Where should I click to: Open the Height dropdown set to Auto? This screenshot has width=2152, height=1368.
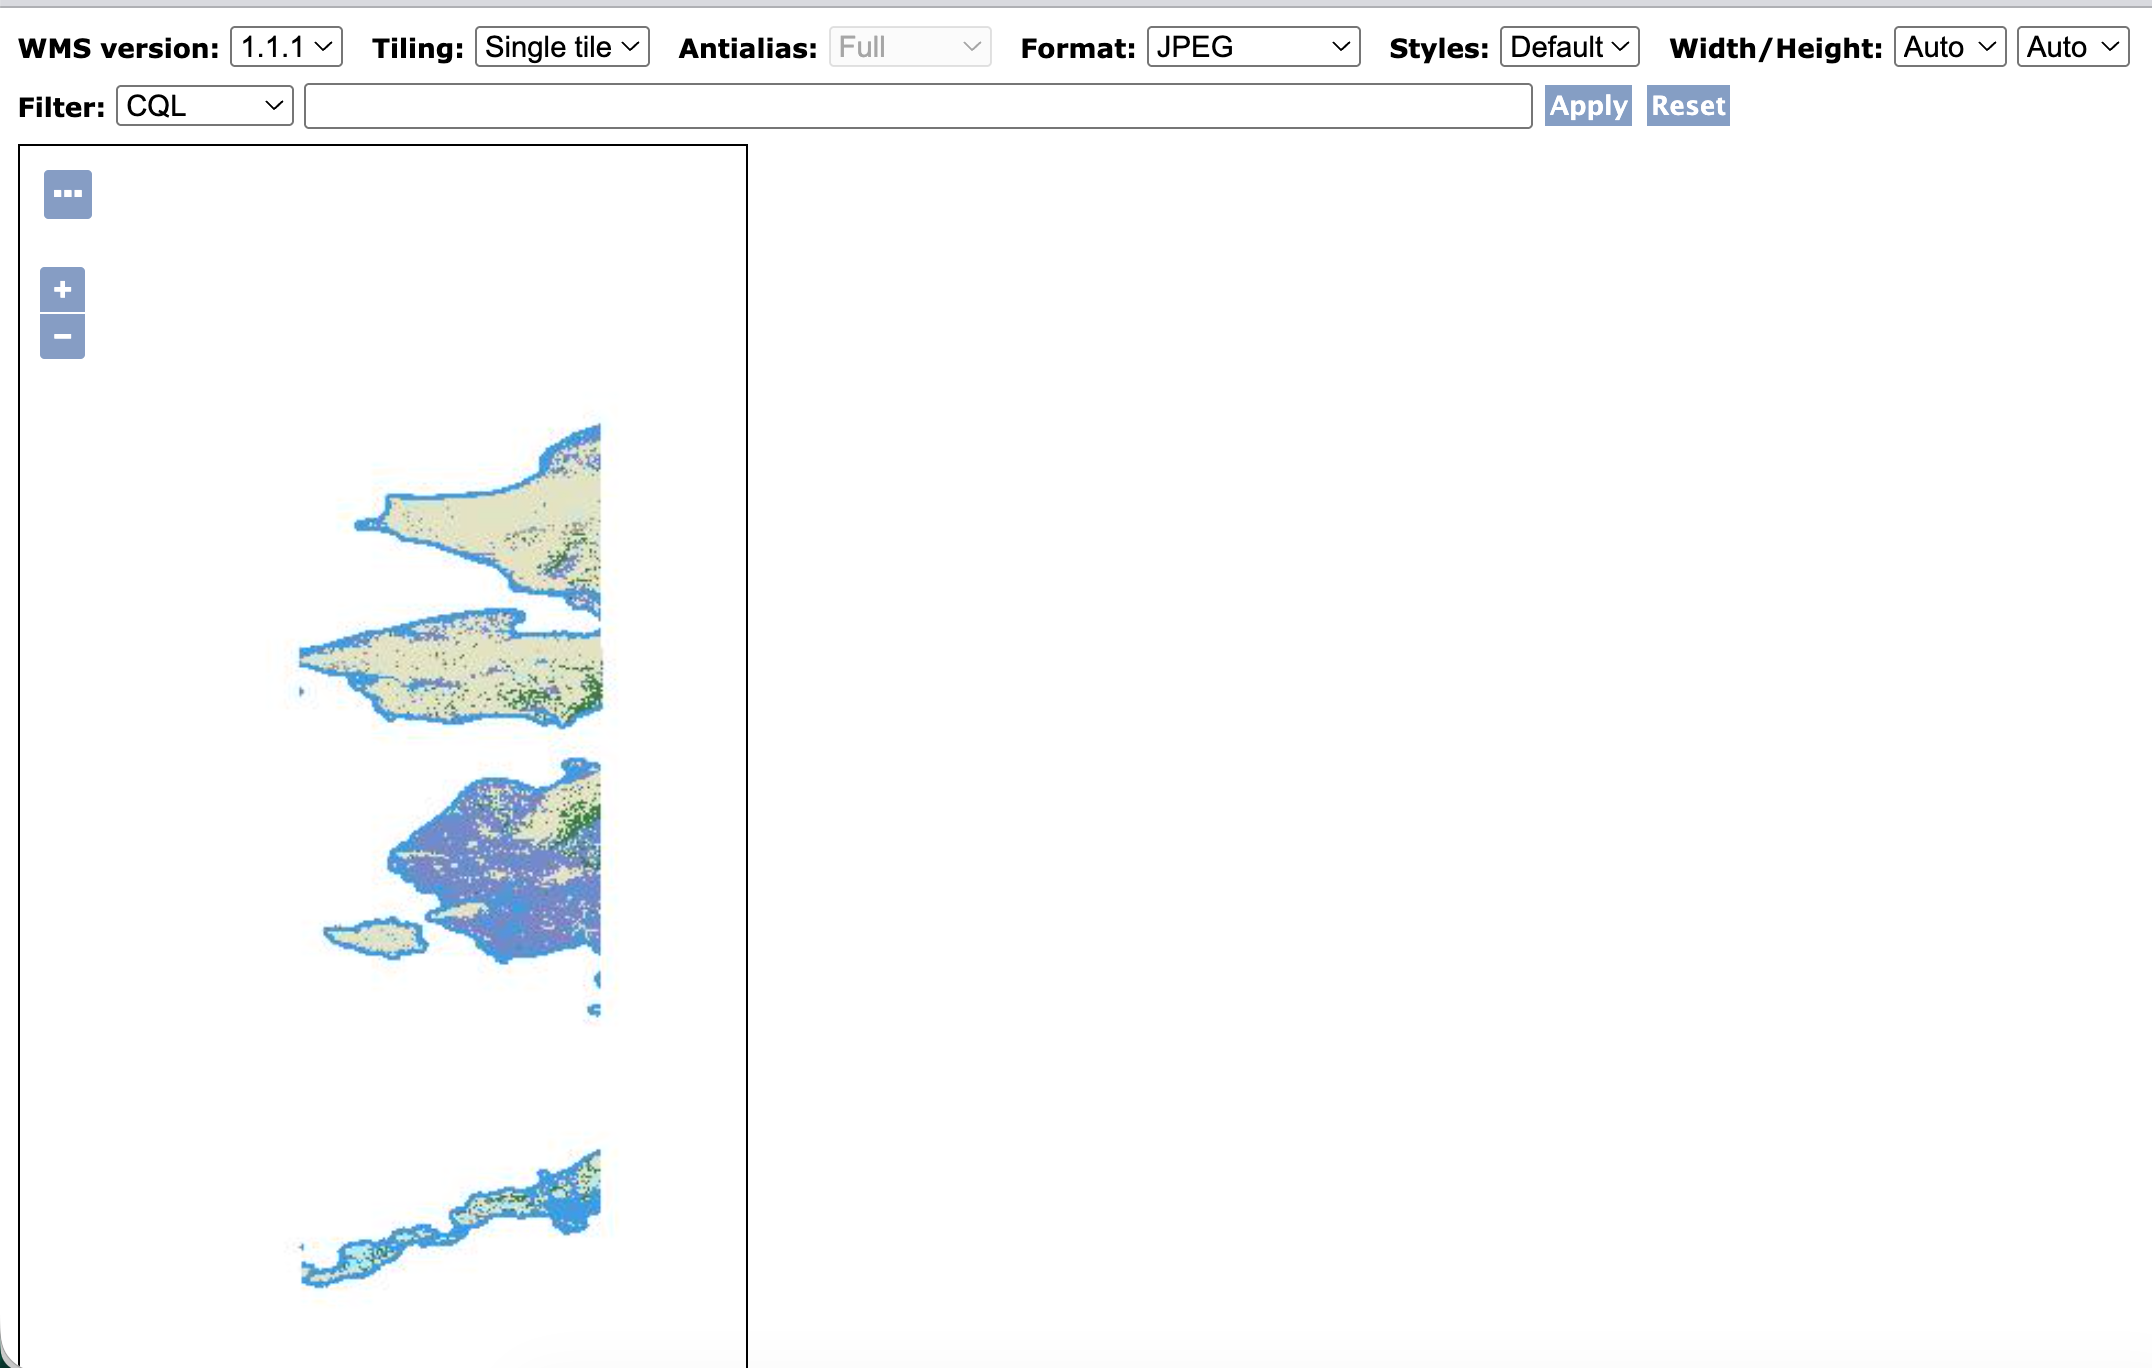2072,47
